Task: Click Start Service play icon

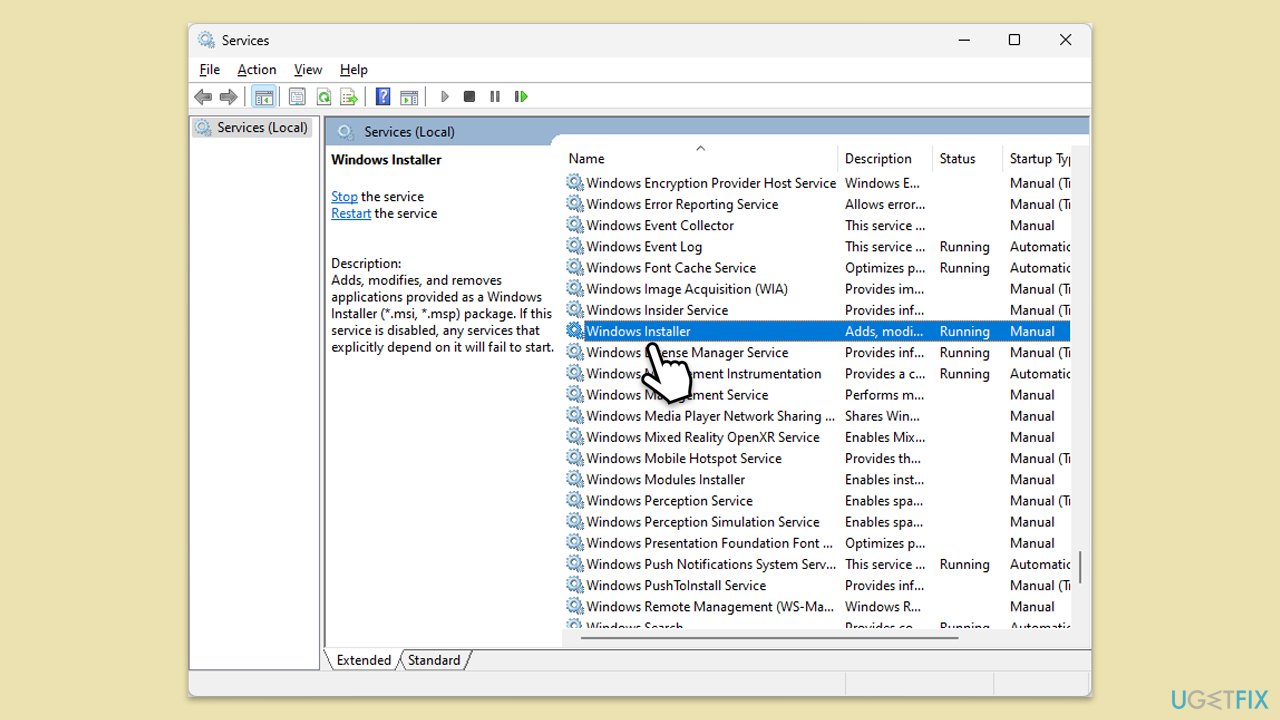Action: (444, 97)
